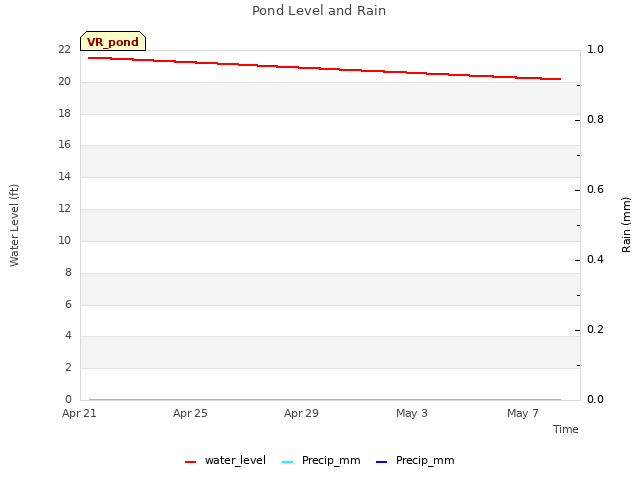
Task: Click the 14 label on water level axis
Action: [64, 176]
